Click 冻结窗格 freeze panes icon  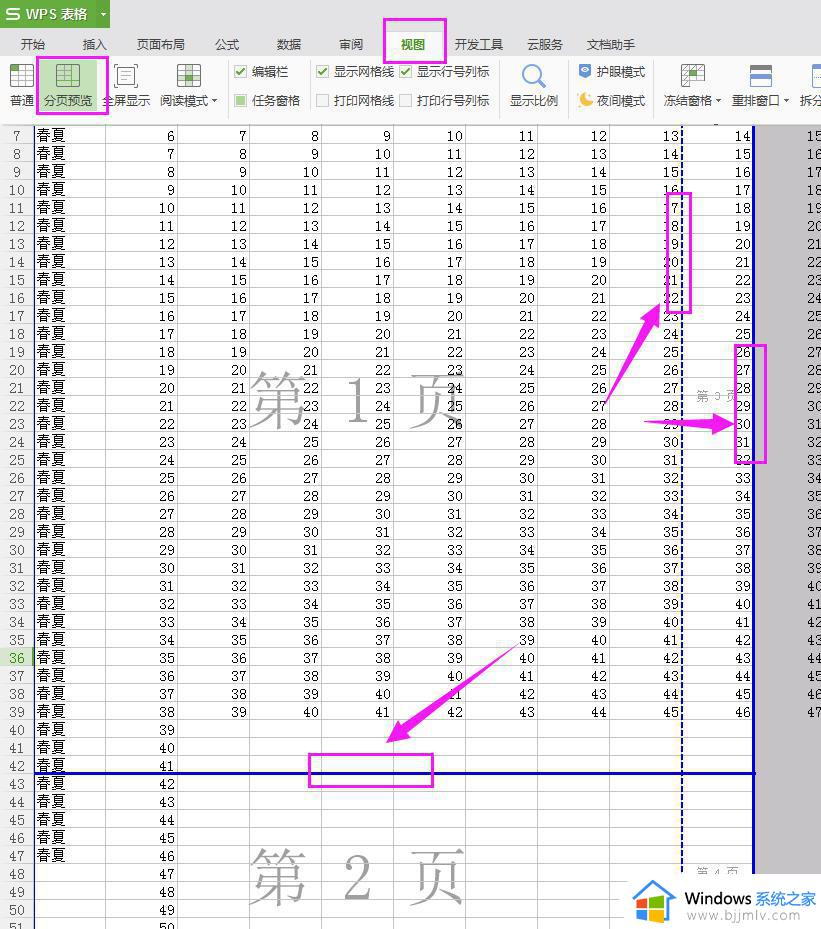[692, 76]
